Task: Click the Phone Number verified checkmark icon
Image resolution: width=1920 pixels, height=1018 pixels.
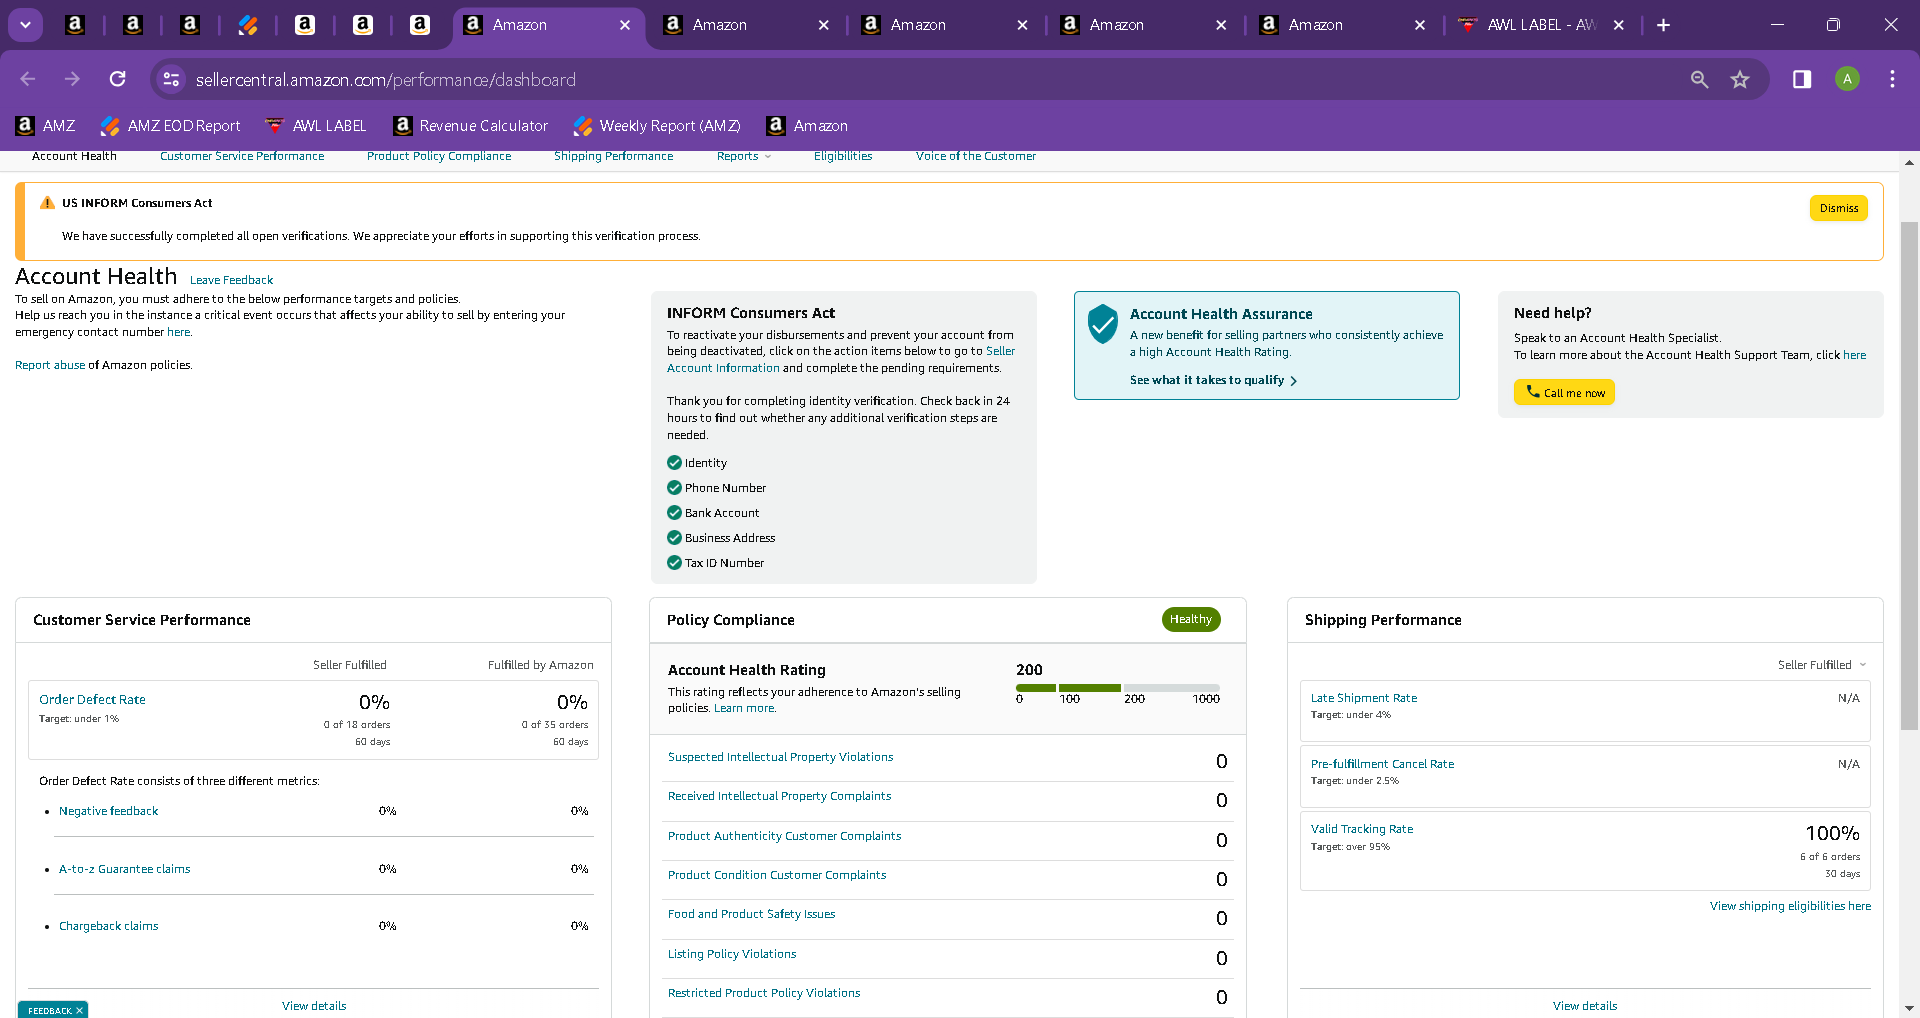Action: (674, 488)
